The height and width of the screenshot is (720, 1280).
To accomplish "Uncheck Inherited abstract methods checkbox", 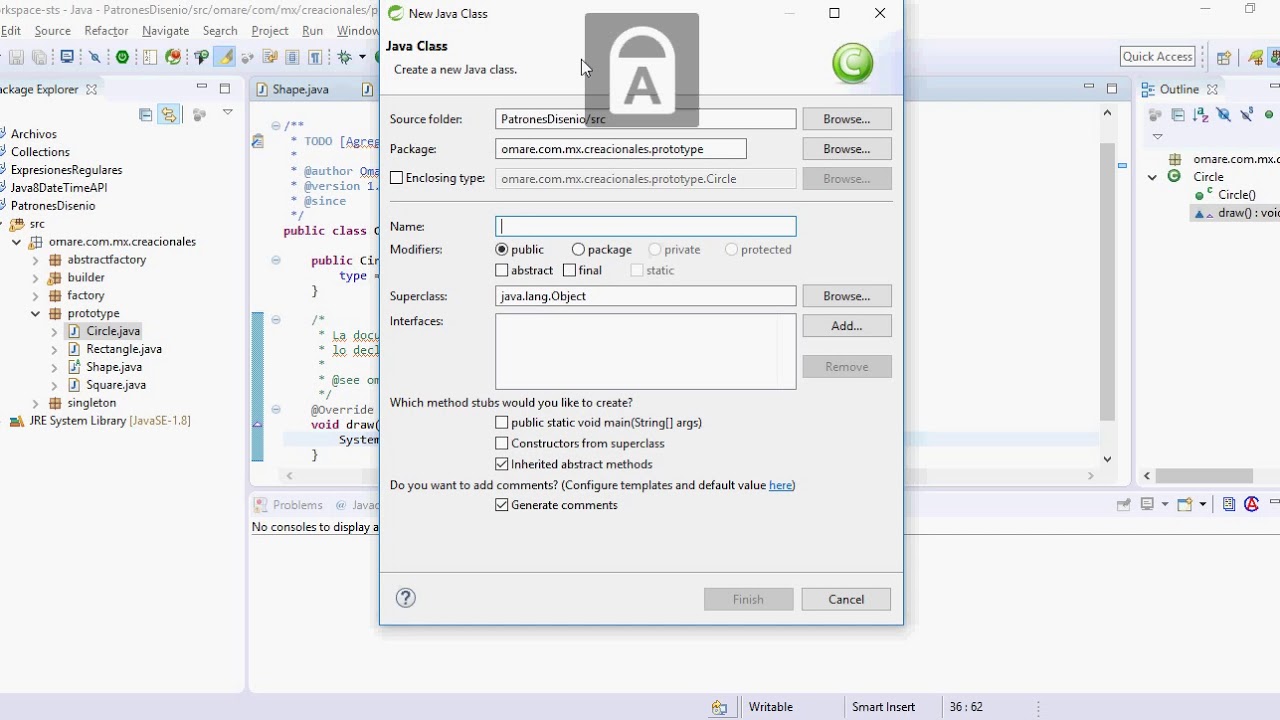I will [x=502, y=464].
